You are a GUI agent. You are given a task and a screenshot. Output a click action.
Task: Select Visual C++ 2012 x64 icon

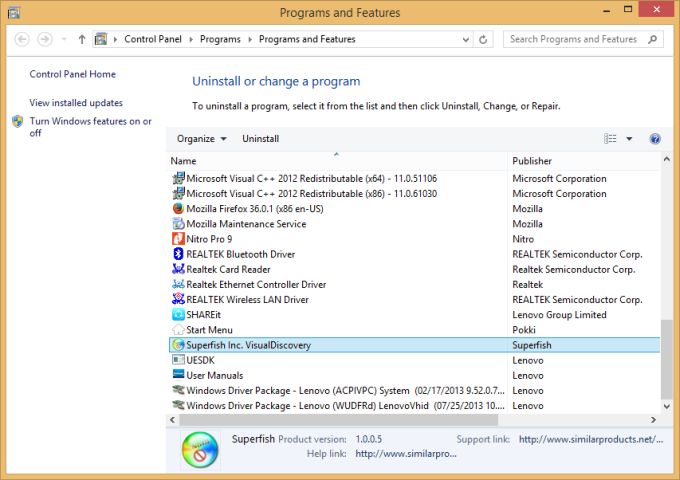coord(178,178)
